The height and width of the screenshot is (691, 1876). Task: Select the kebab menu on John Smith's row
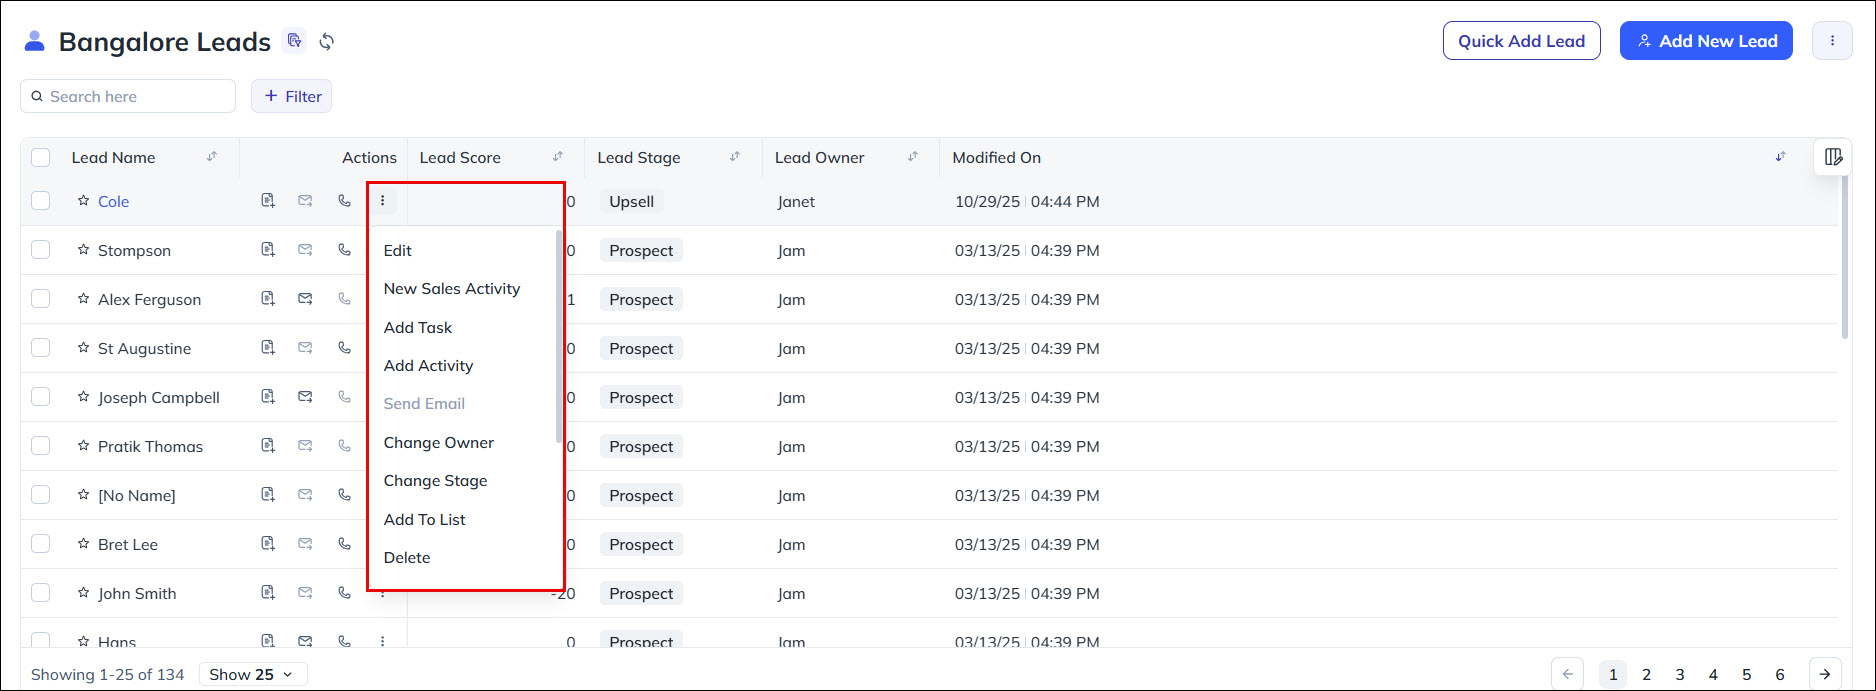pos(382,592)
